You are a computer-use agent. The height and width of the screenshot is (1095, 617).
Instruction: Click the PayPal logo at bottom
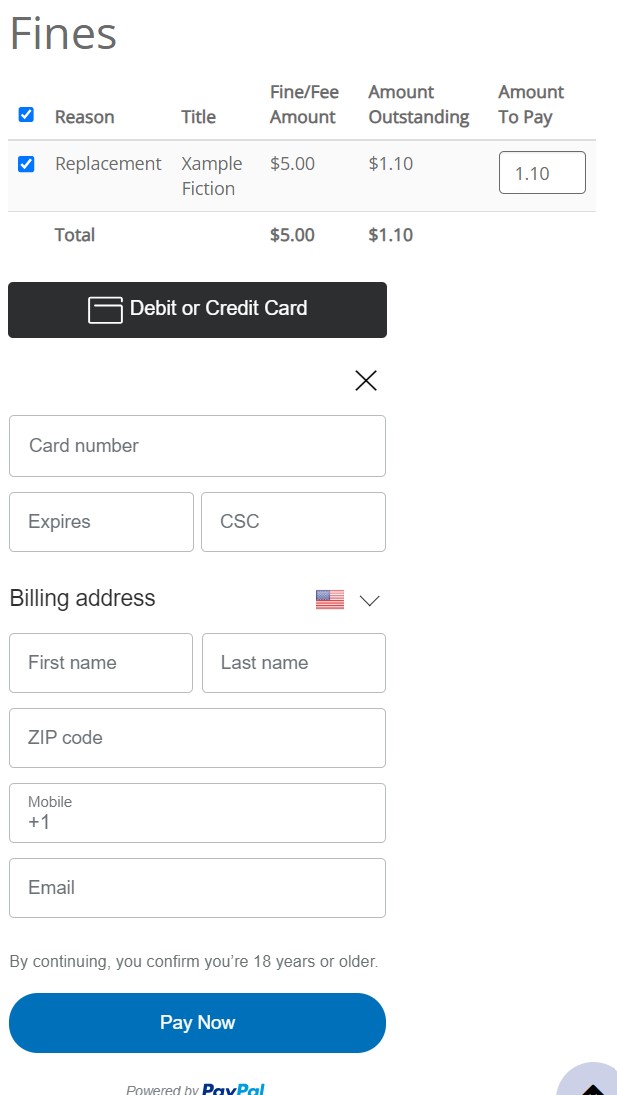(x=233, y=1089)
